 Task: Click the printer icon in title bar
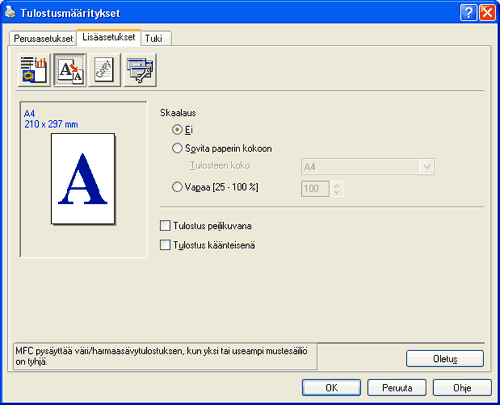[x=10, y=13]
